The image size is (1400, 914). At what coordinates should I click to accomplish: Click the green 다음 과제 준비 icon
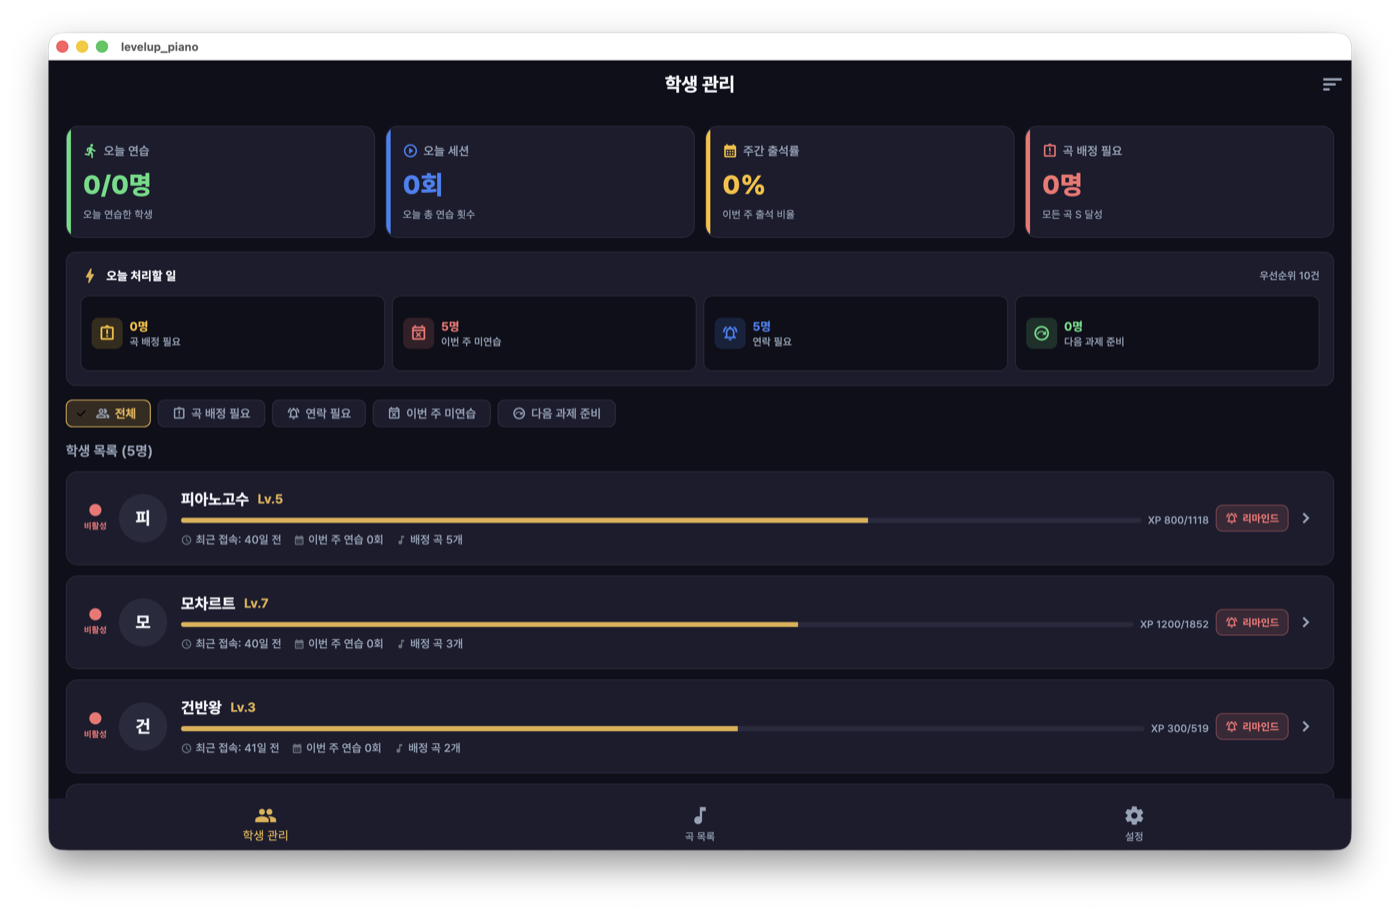pyautogui.click(x=1042, y=333)
